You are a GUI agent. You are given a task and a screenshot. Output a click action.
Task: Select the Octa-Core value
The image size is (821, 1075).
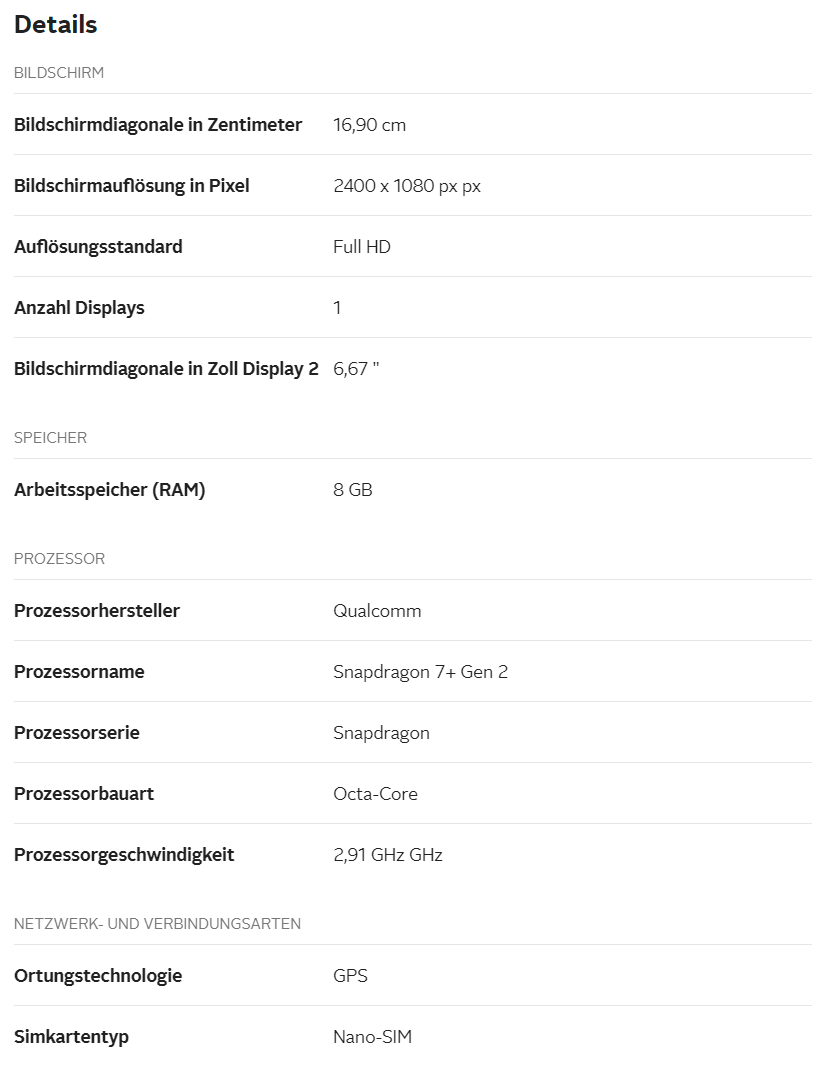pos(375,794)
